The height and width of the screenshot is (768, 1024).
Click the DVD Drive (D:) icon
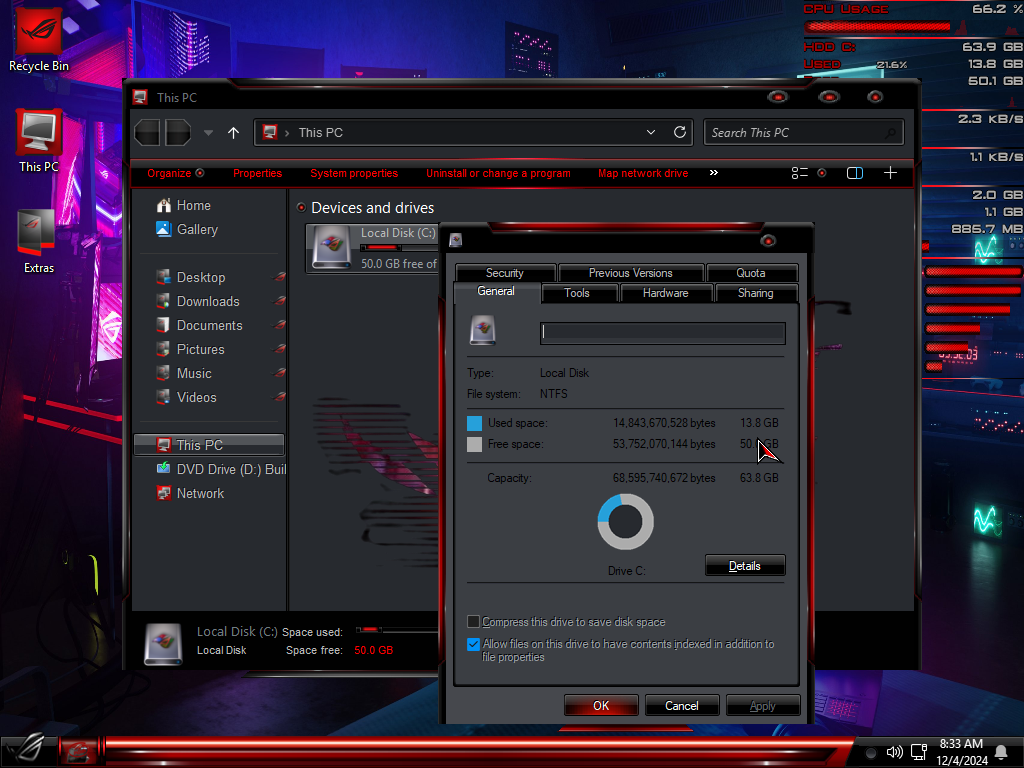point(163,469)
